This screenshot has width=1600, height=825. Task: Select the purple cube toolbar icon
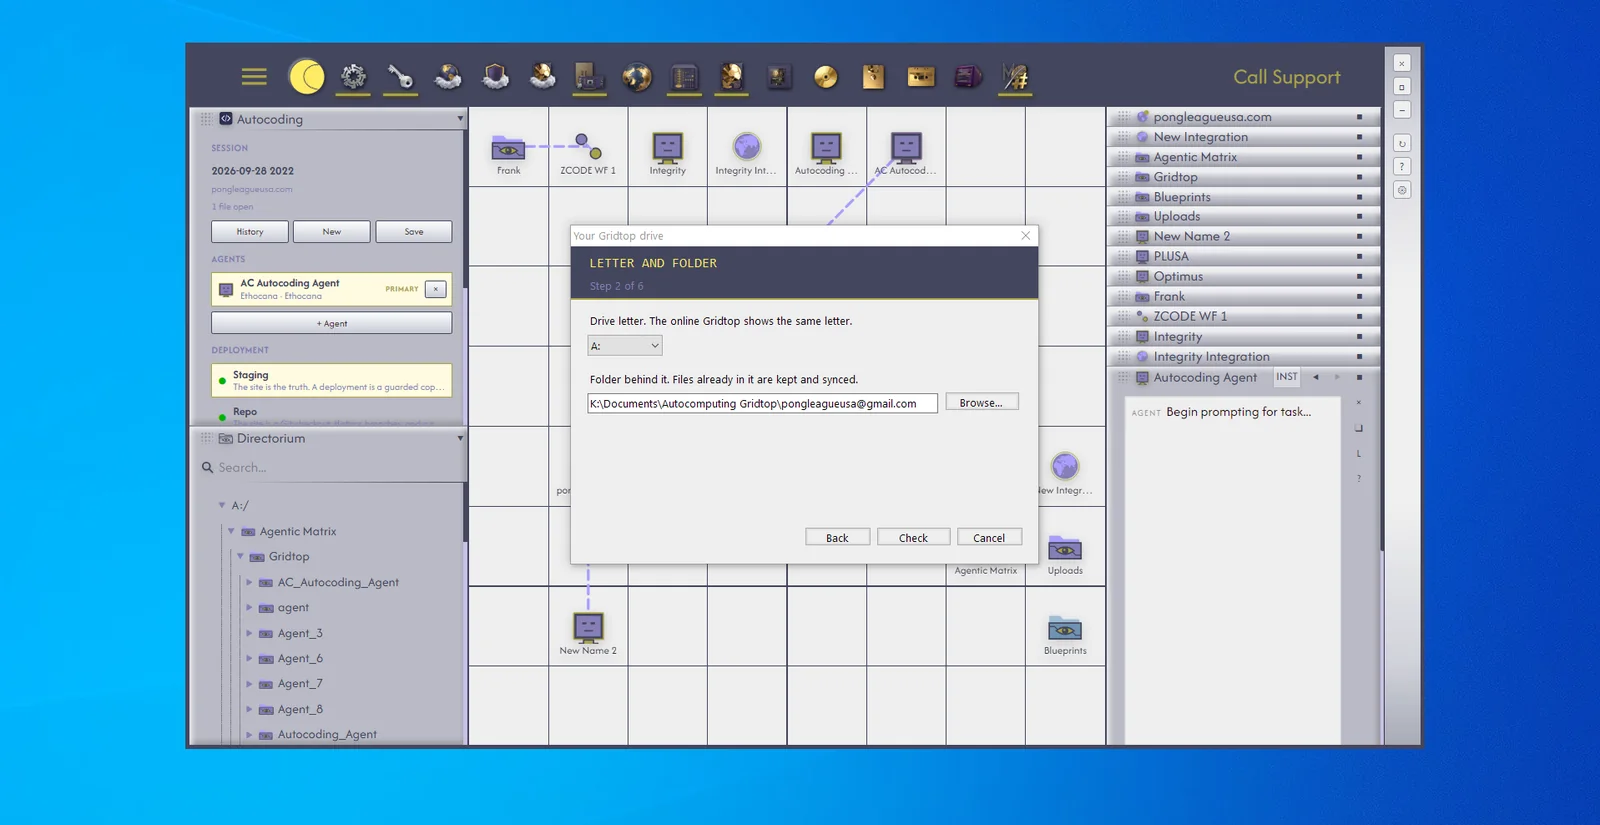pyautogui.click(x=967, y=76)
